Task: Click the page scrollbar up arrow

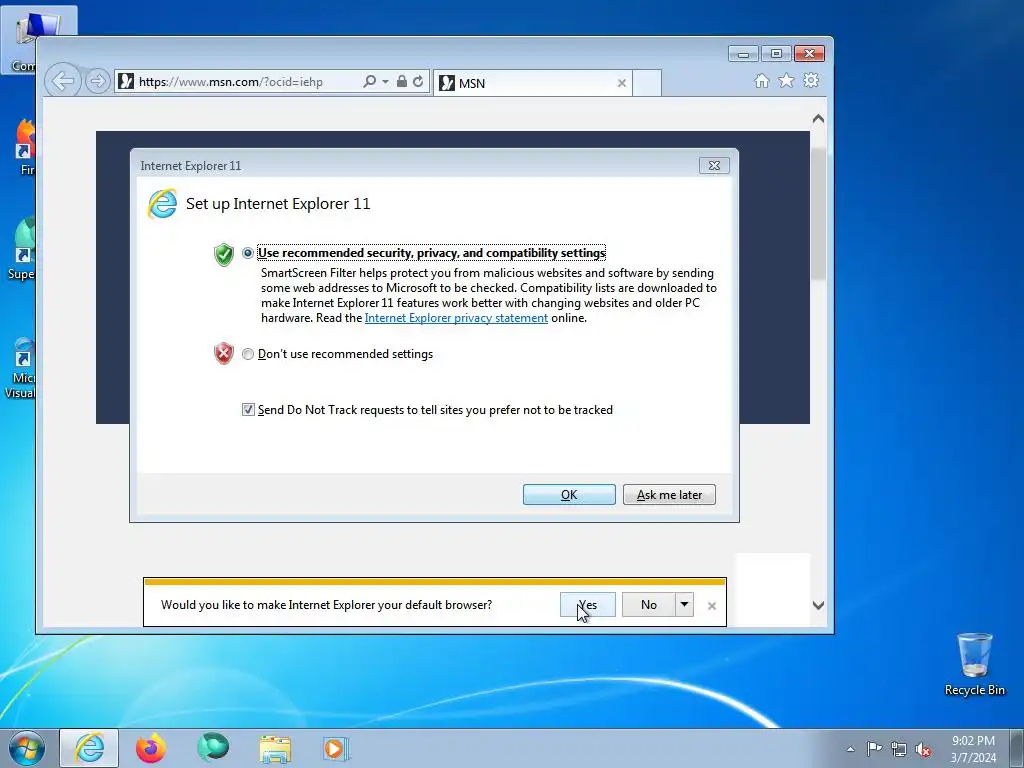Action: point(818,119)
